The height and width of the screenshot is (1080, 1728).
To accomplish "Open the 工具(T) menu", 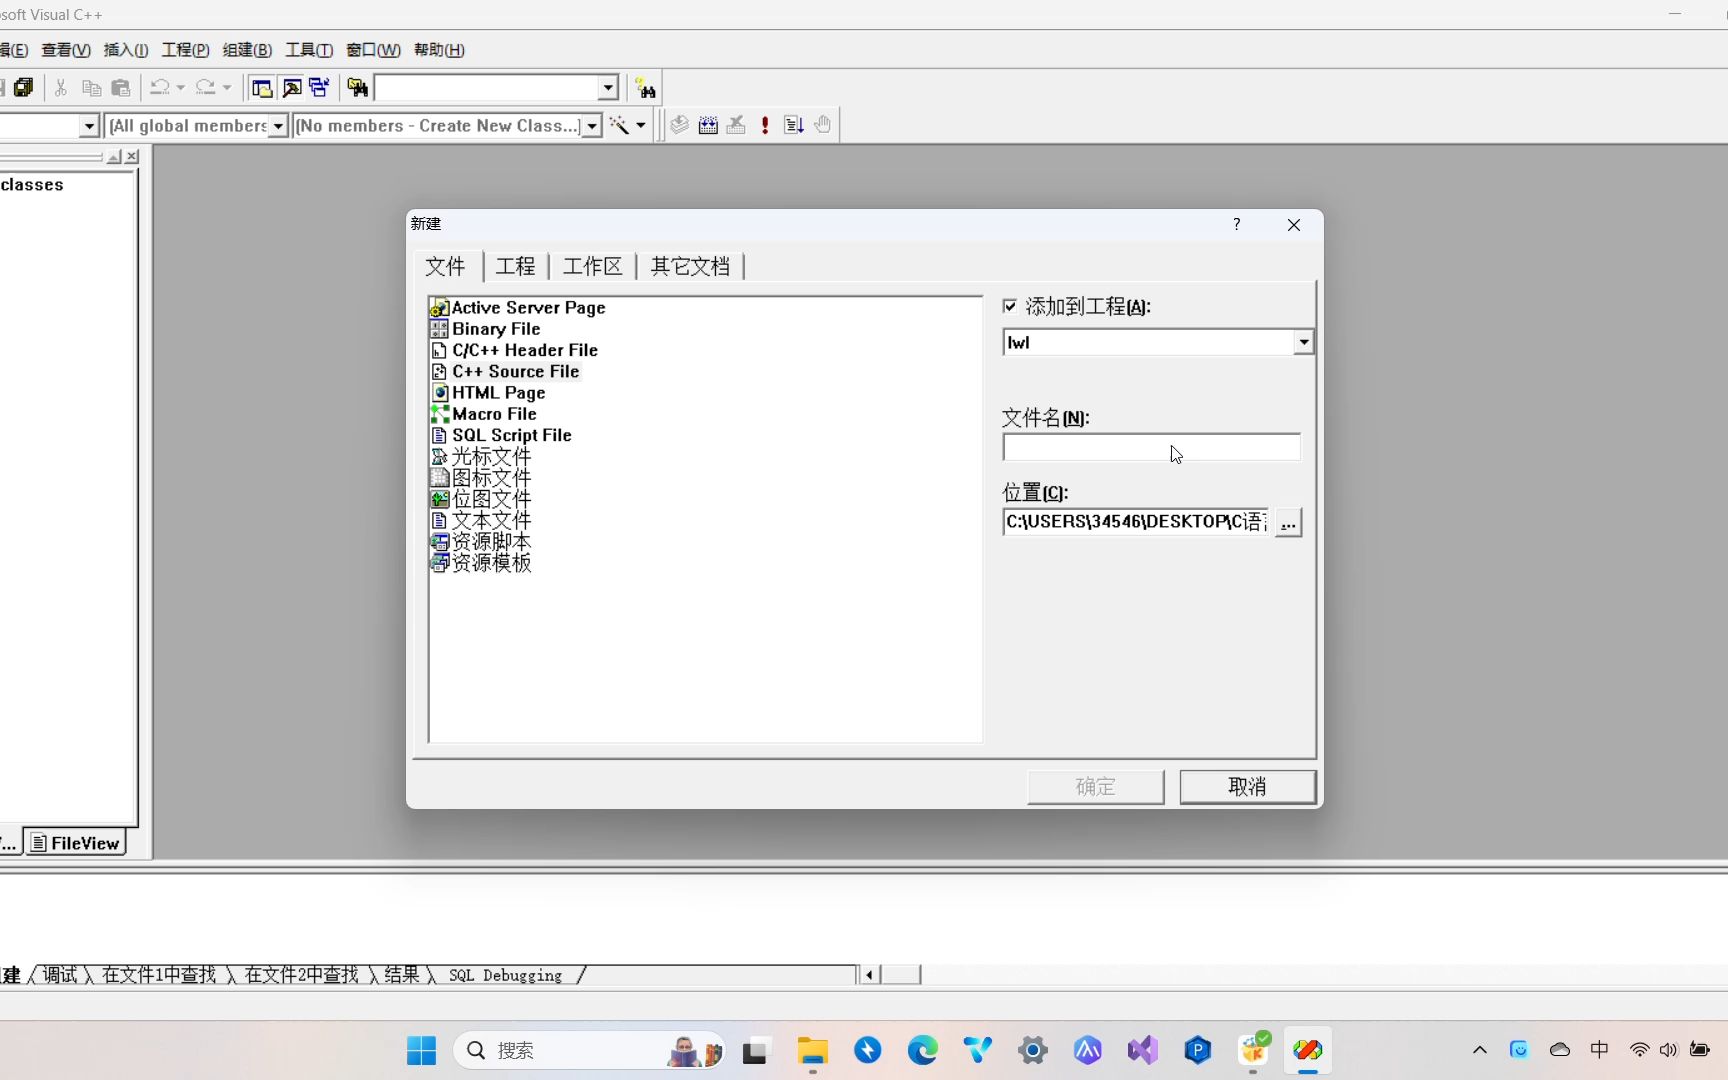I will tap(309, 50).
